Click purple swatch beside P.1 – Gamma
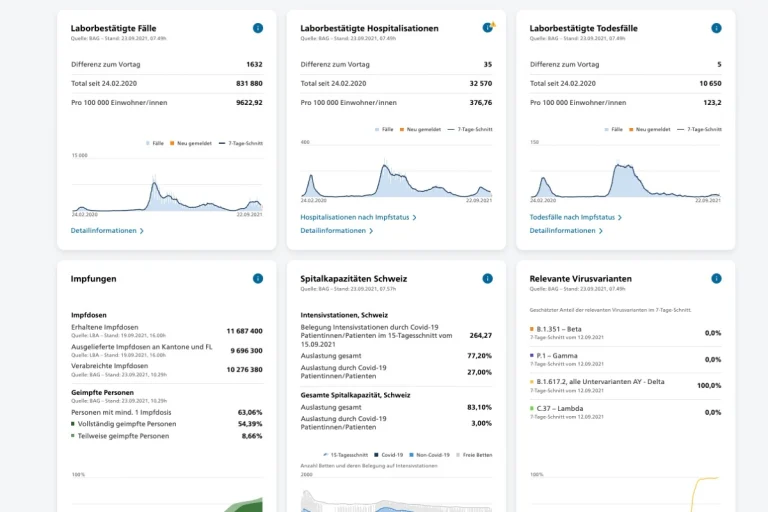The height and width of the screenshot is (512, 768). click(x=532, y=355)
